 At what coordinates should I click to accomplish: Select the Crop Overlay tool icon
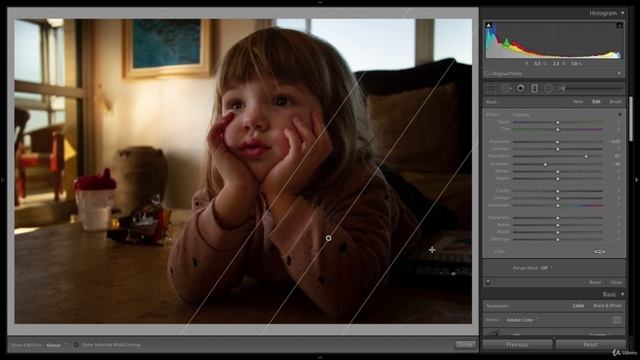click(491, 88)
